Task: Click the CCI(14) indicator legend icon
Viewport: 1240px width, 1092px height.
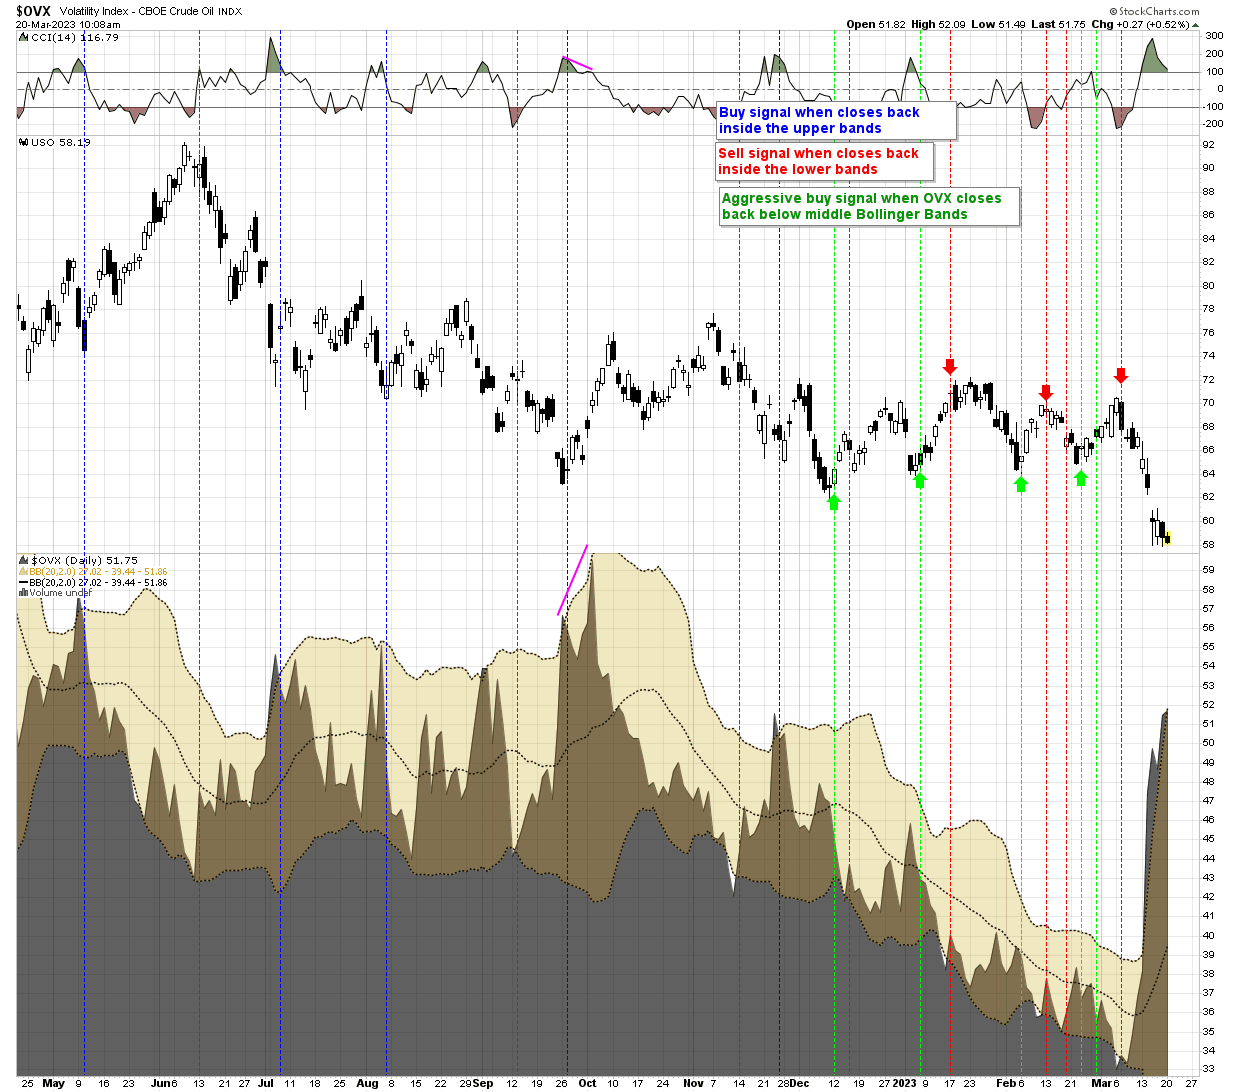Action: click(x=24, y=38)
